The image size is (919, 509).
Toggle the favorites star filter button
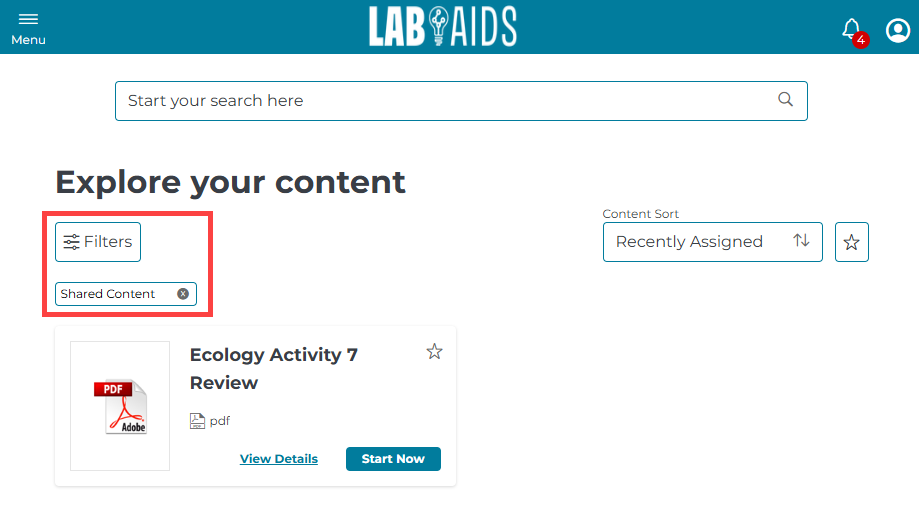point(852,242)
